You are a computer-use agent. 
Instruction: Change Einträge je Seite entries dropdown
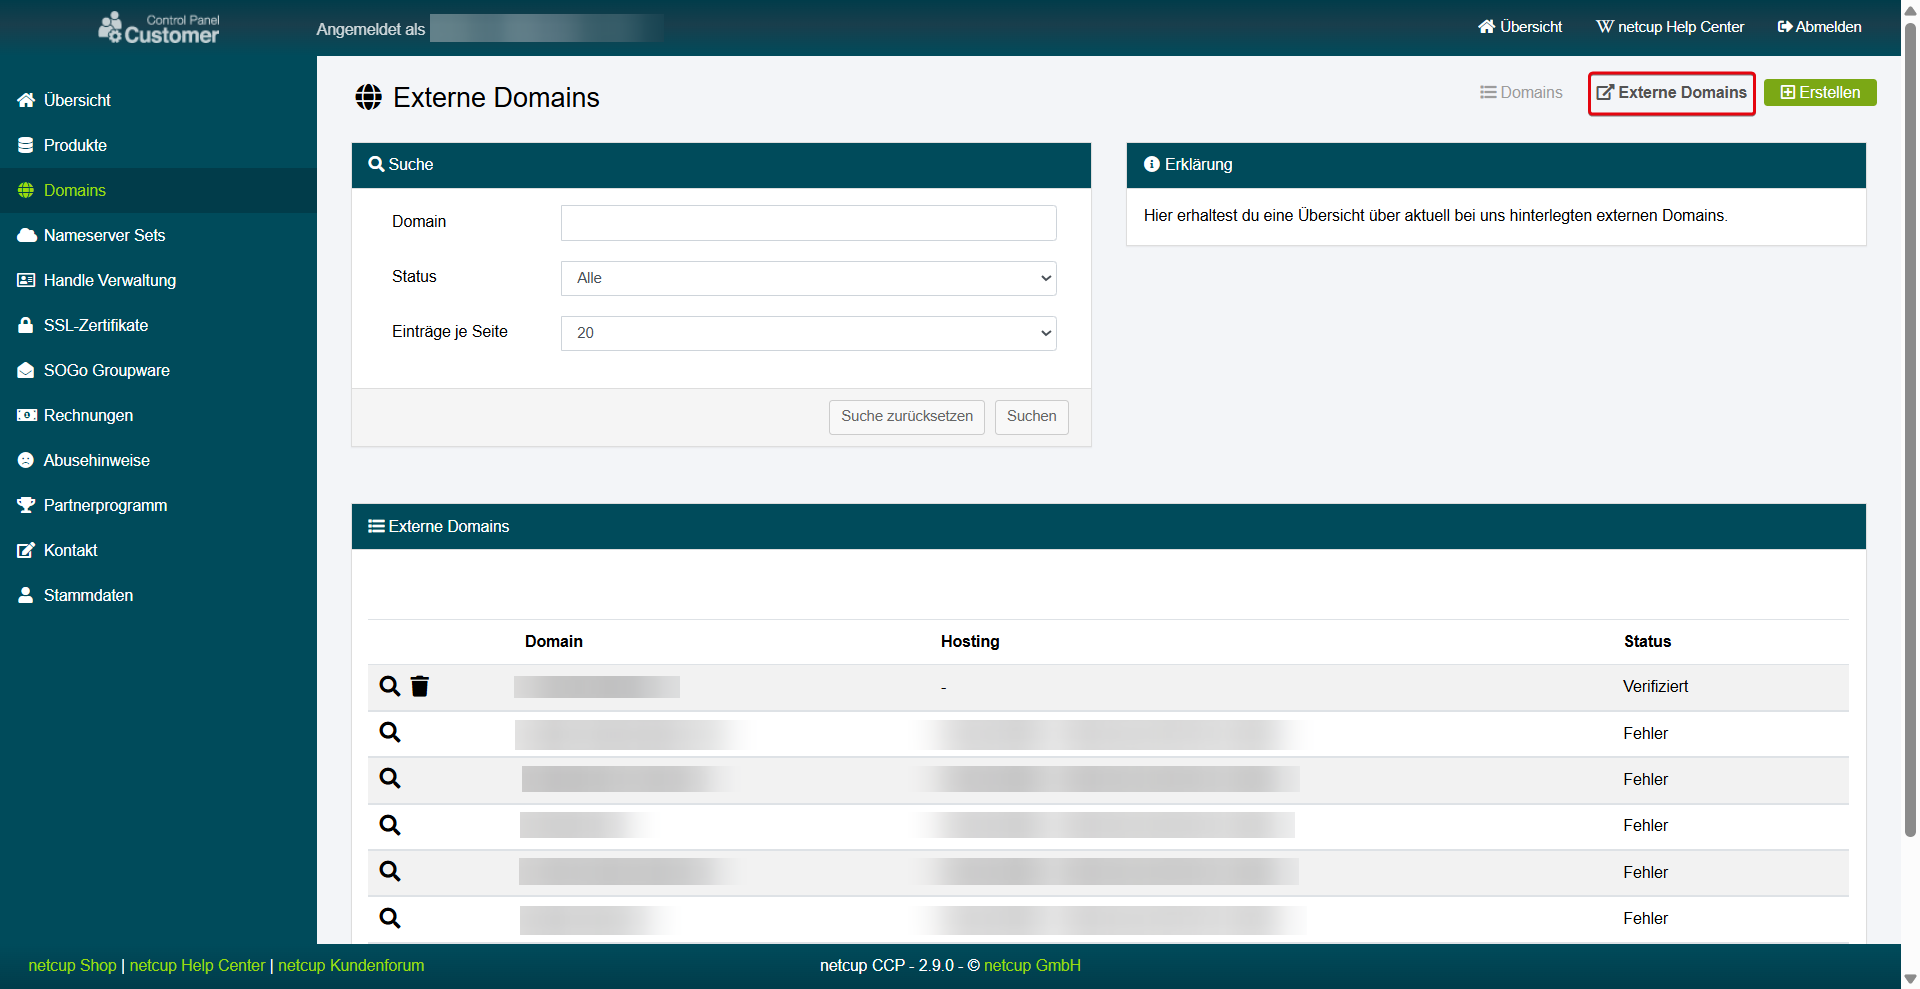pos(808,333)
